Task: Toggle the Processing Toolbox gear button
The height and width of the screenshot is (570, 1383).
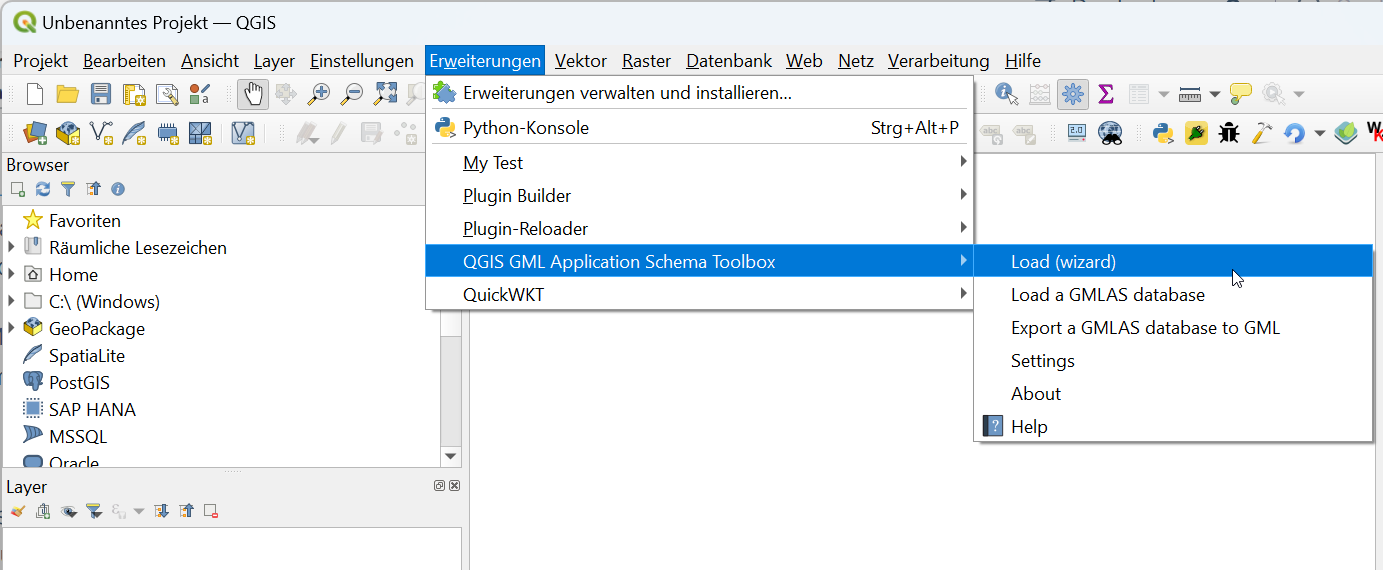Action: coord(1073,95)
